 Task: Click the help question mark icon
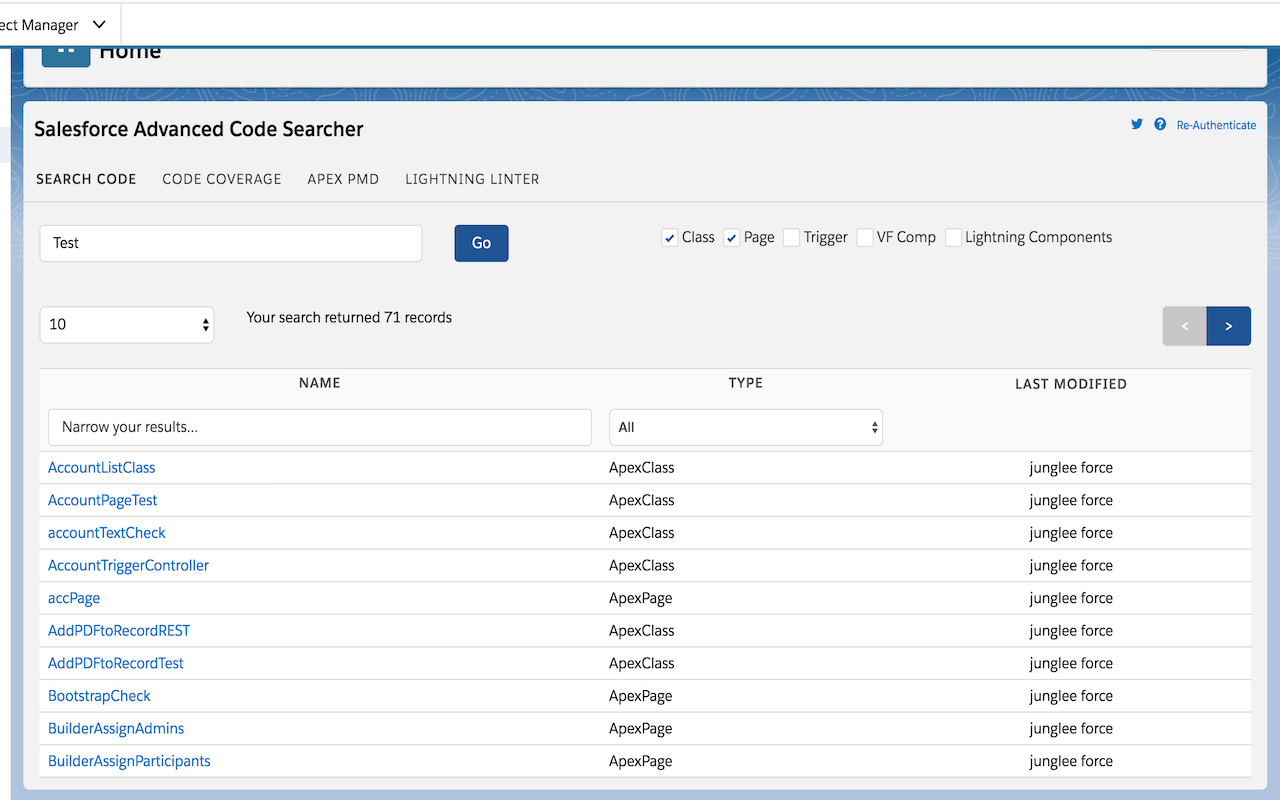coord(1160,124)
